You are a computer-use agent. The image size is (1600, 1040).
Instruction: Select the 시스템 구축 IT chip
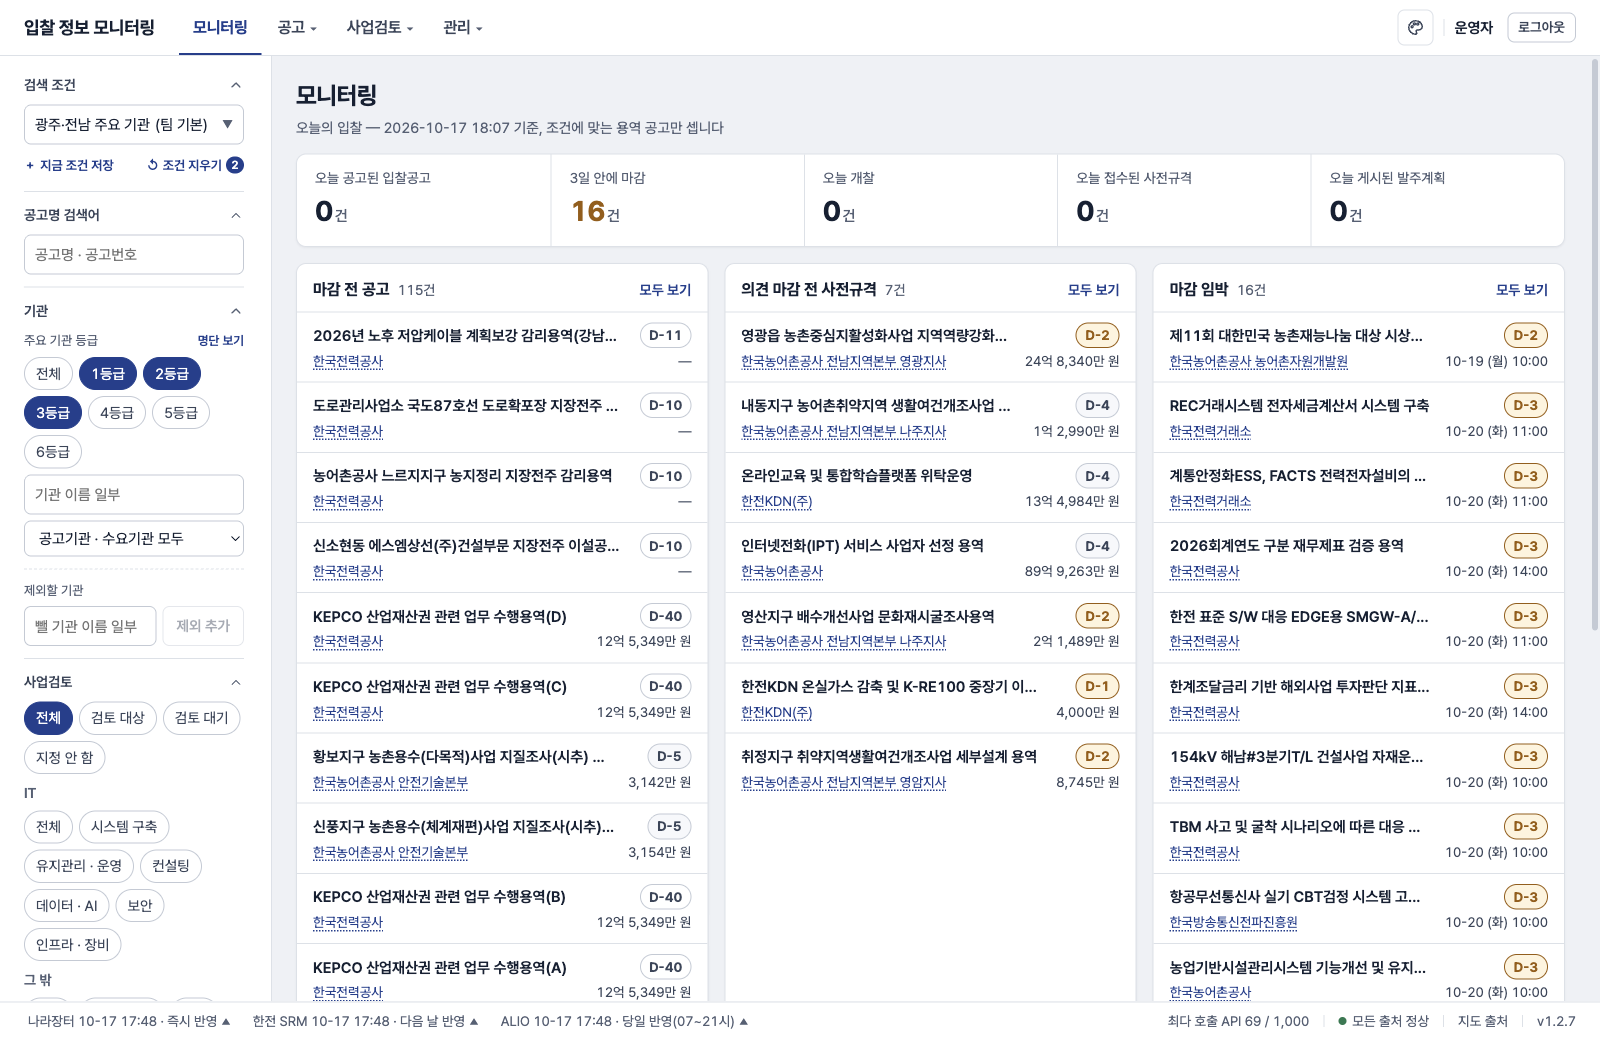pyautogui.click(x=124, y=827)
